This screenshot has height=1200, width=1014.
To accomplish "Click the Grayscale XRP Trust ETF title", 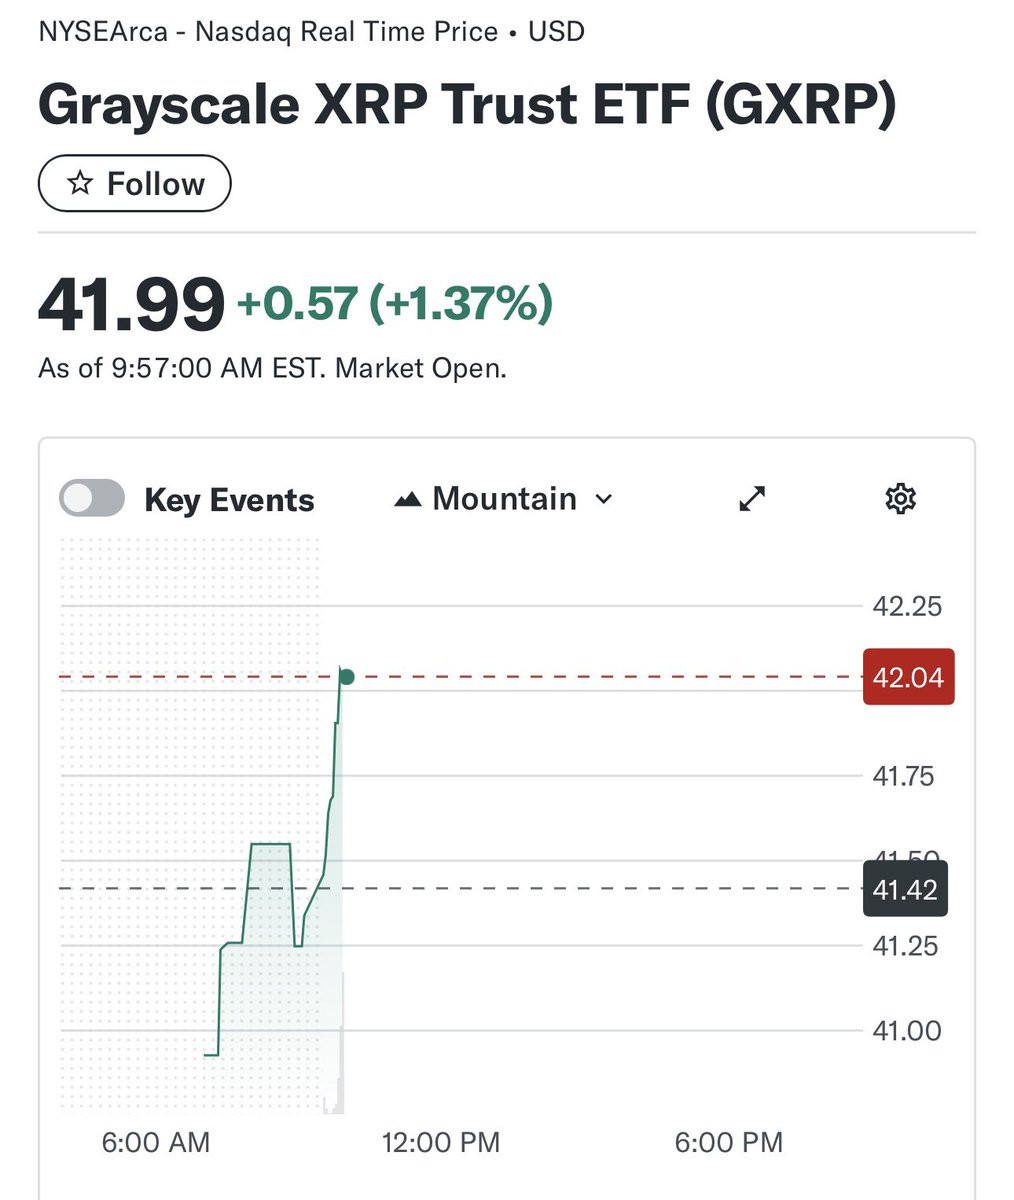I will 467,104.
